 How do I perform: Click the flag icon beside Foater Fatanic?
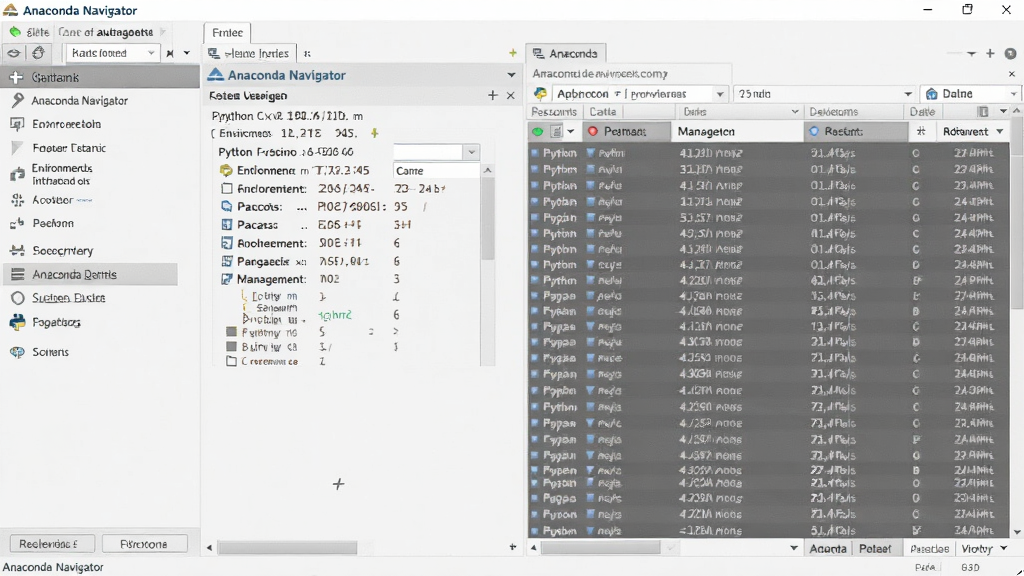18,148
